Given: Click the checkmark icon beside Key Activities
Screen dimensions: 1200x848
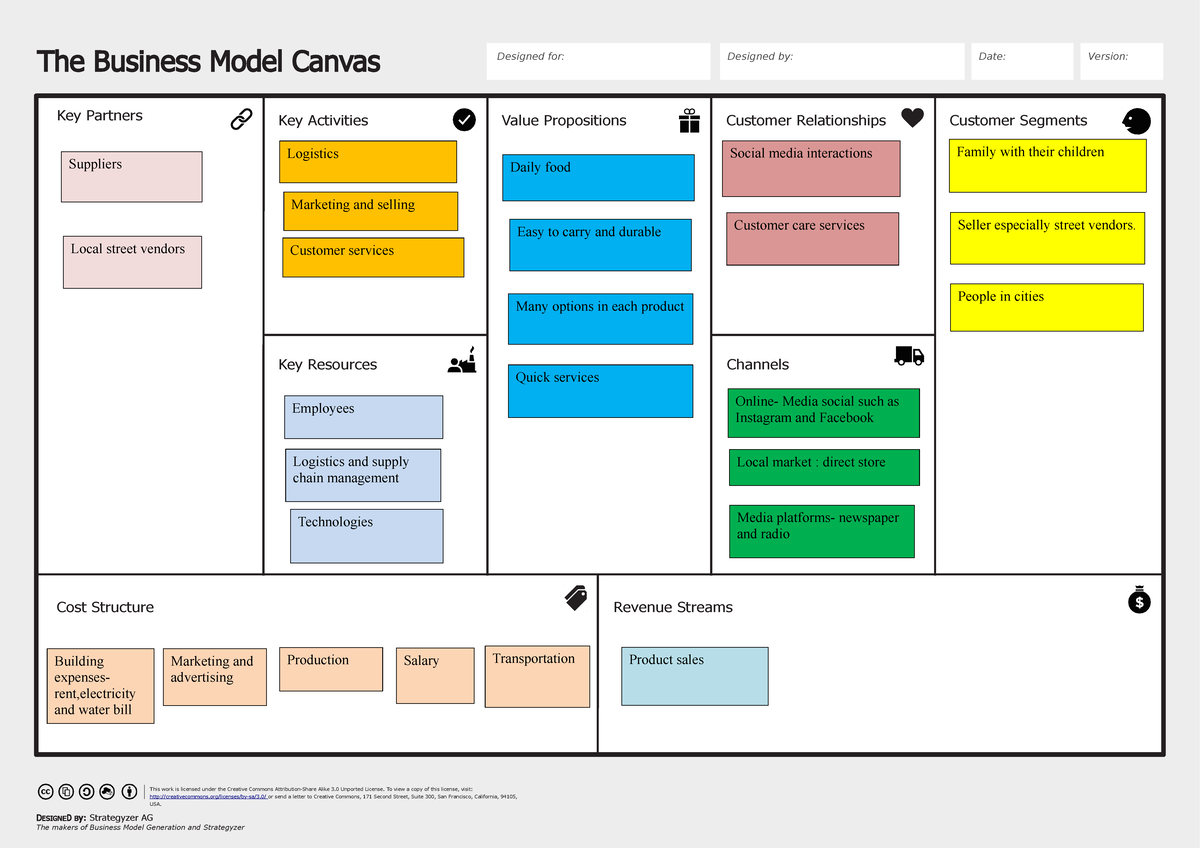Looking at the screenshot, I should point(464,120).
